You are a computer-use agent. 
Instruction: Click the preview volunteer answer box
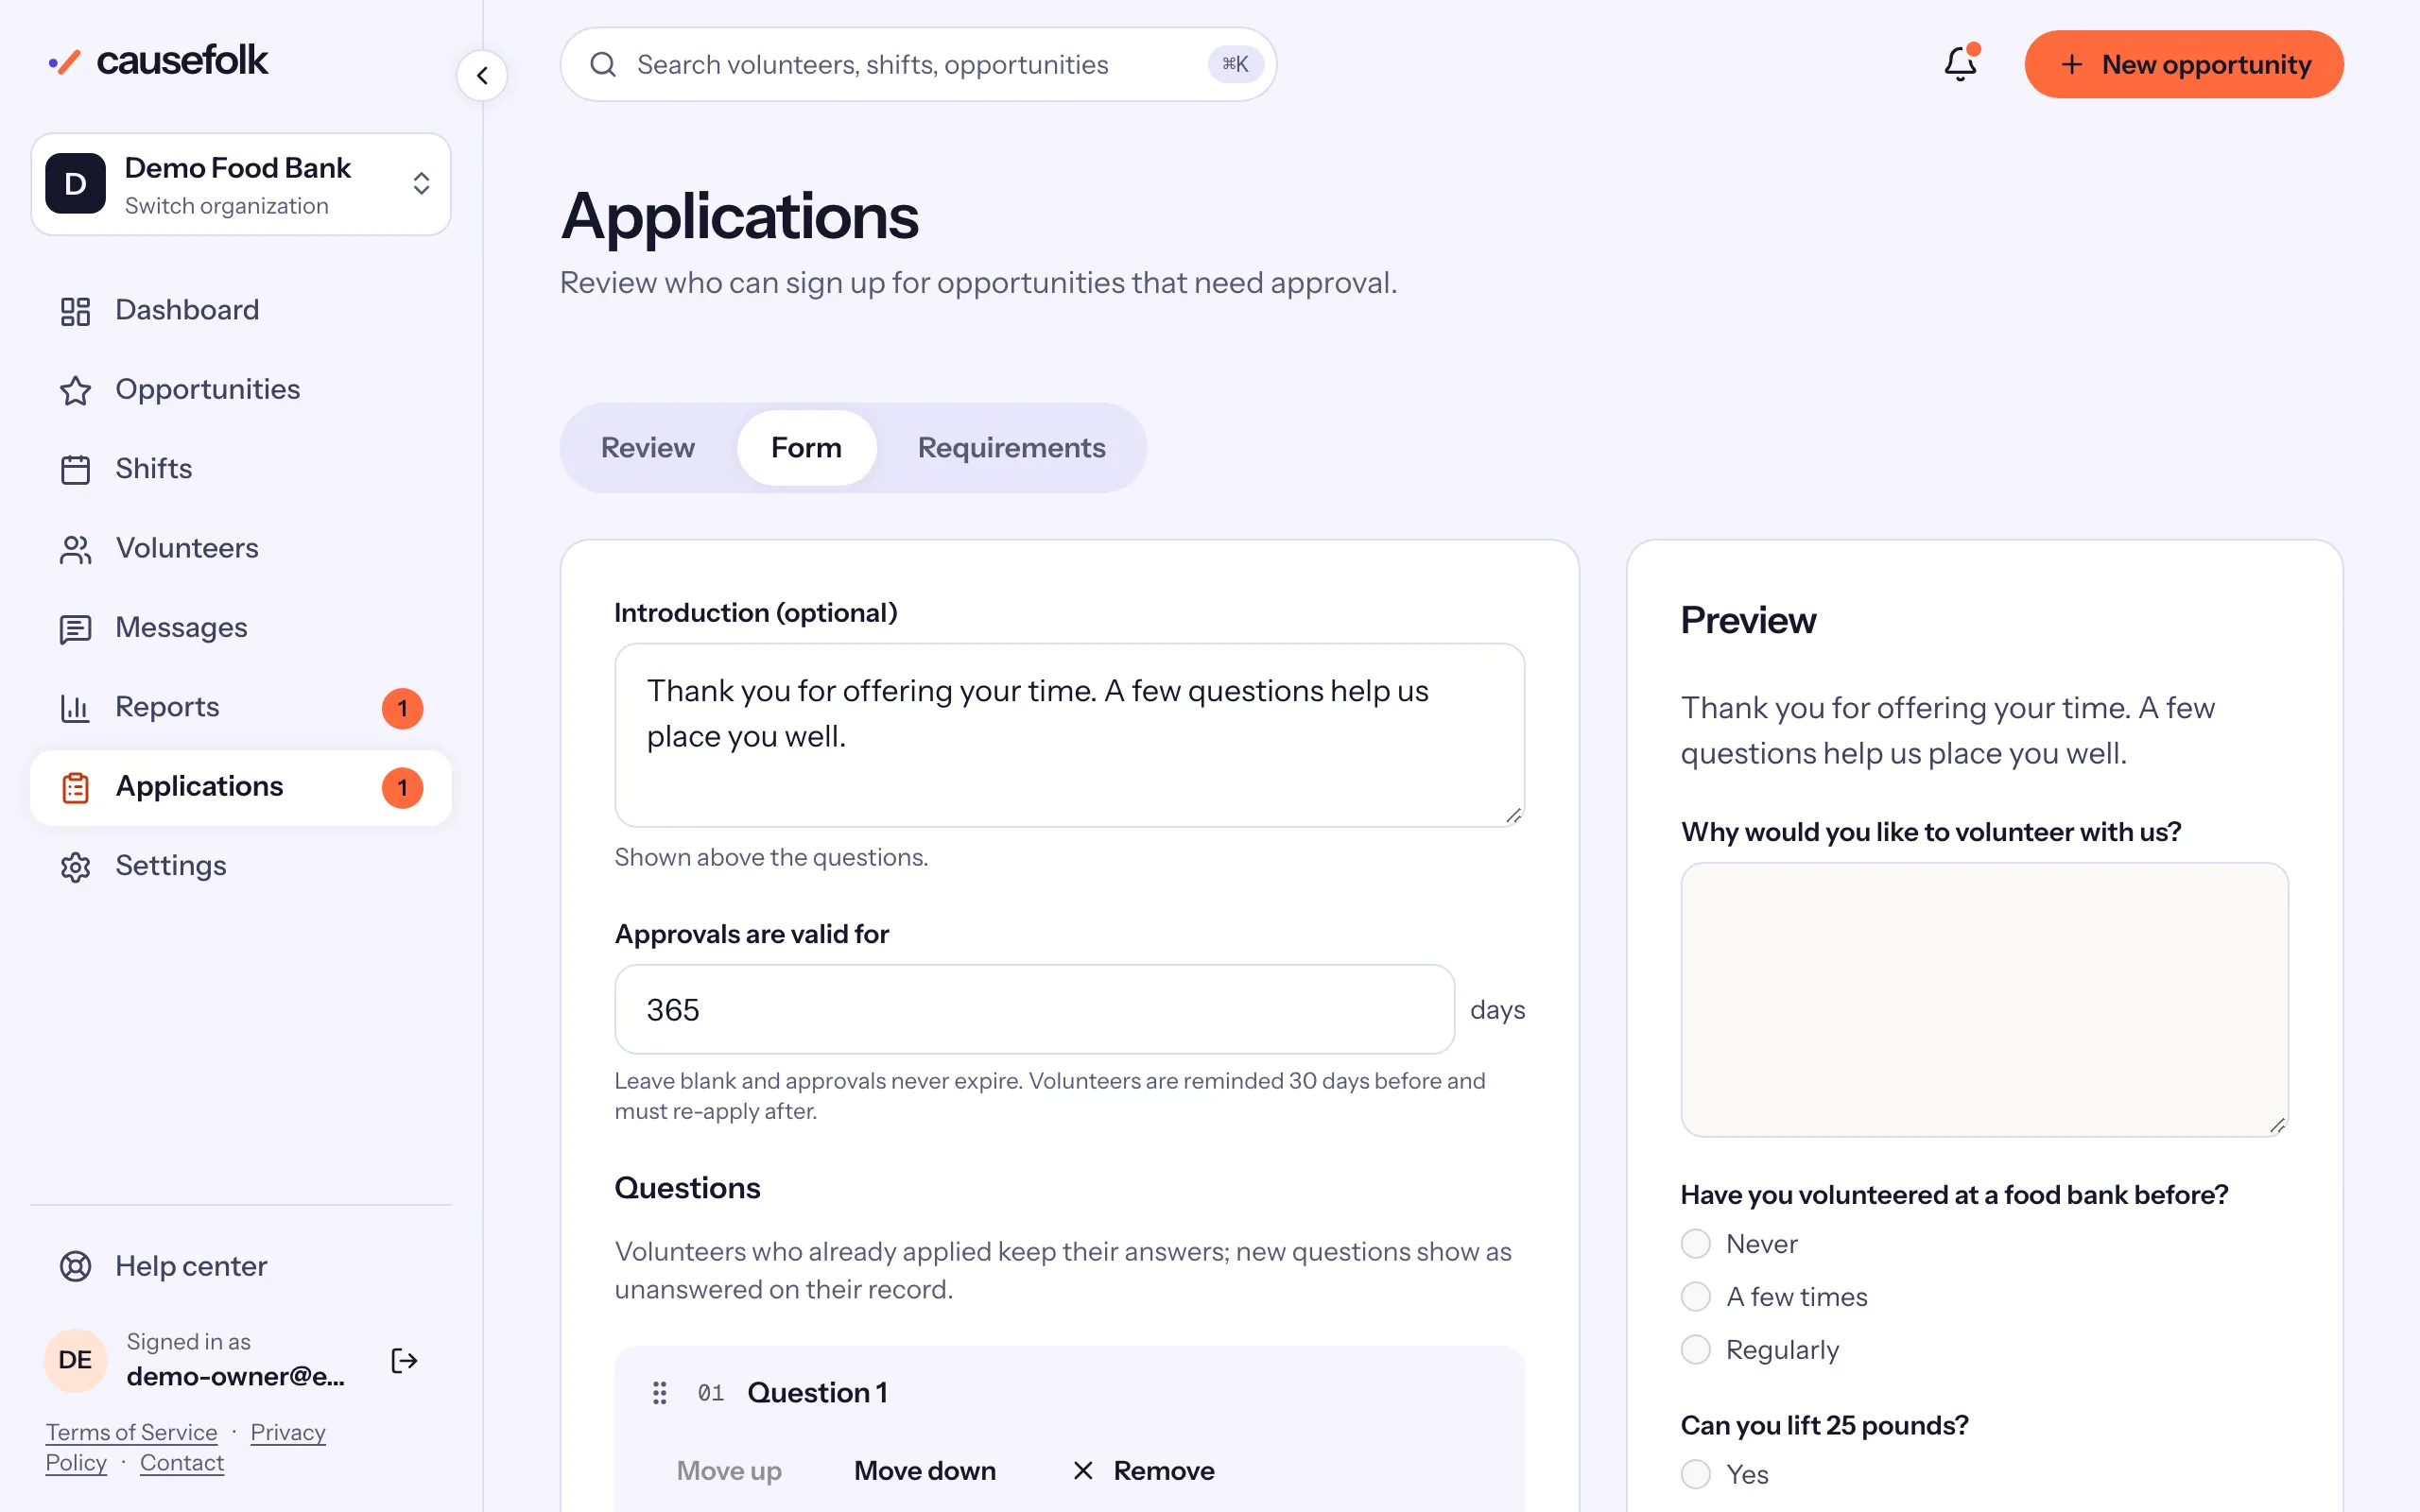(x=1984, y=999)
